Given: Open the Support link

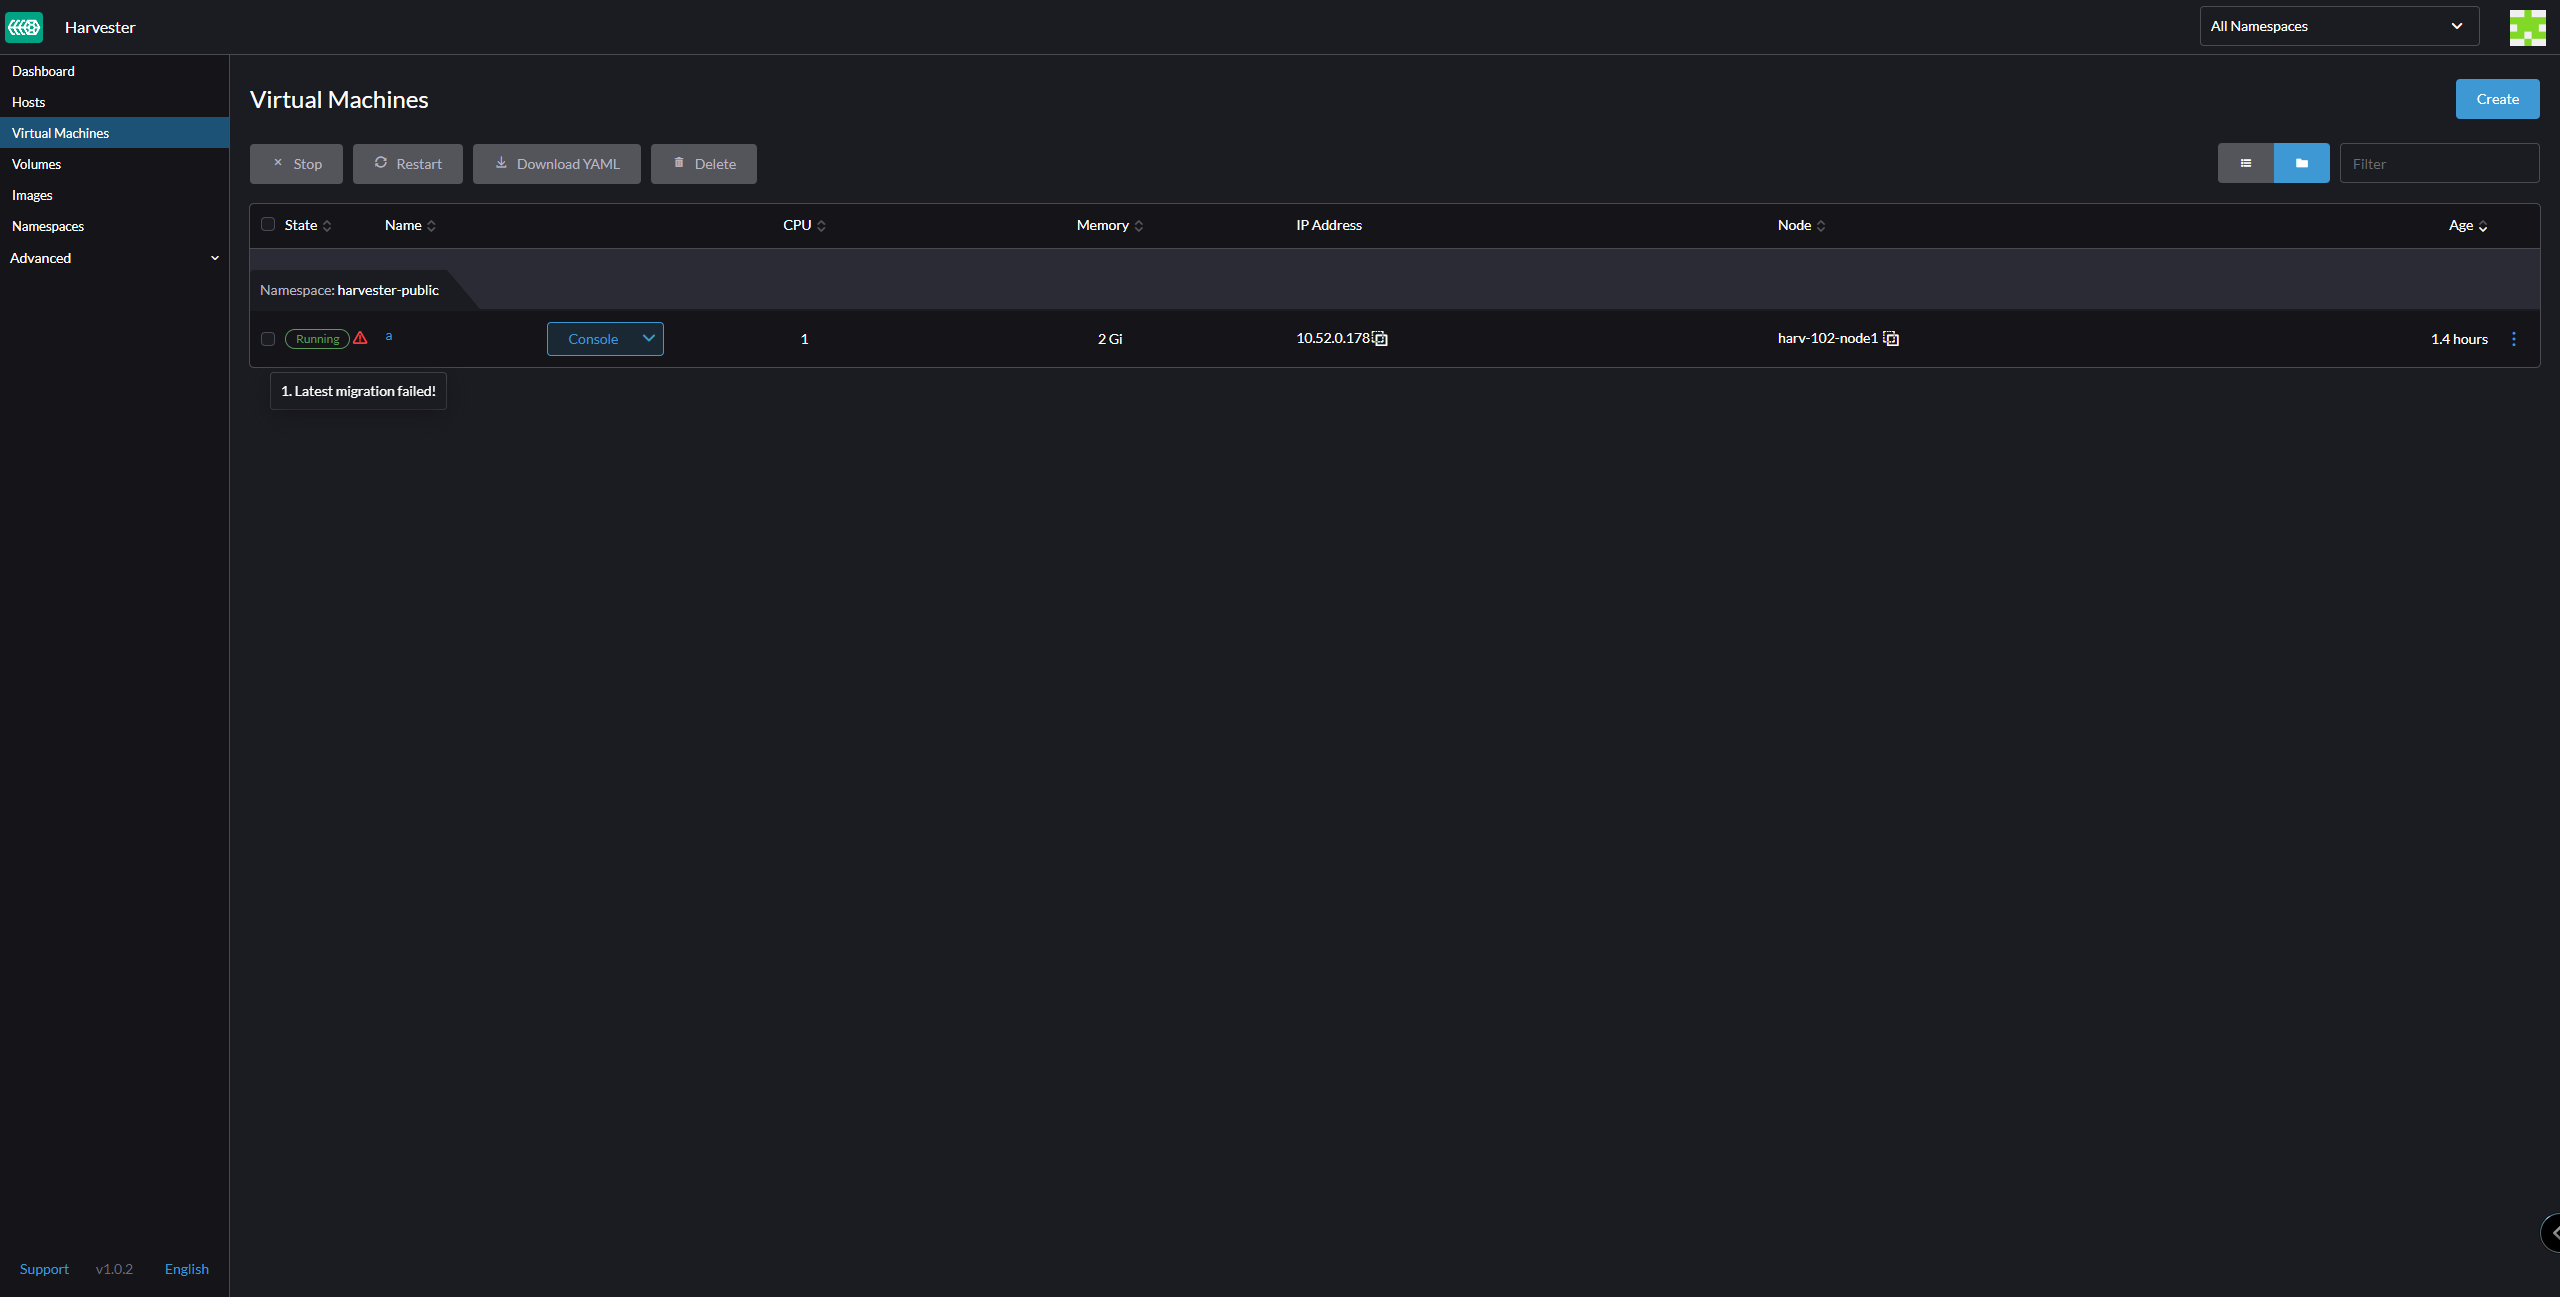Looking at the screenshot, I should pos(44,1269).
